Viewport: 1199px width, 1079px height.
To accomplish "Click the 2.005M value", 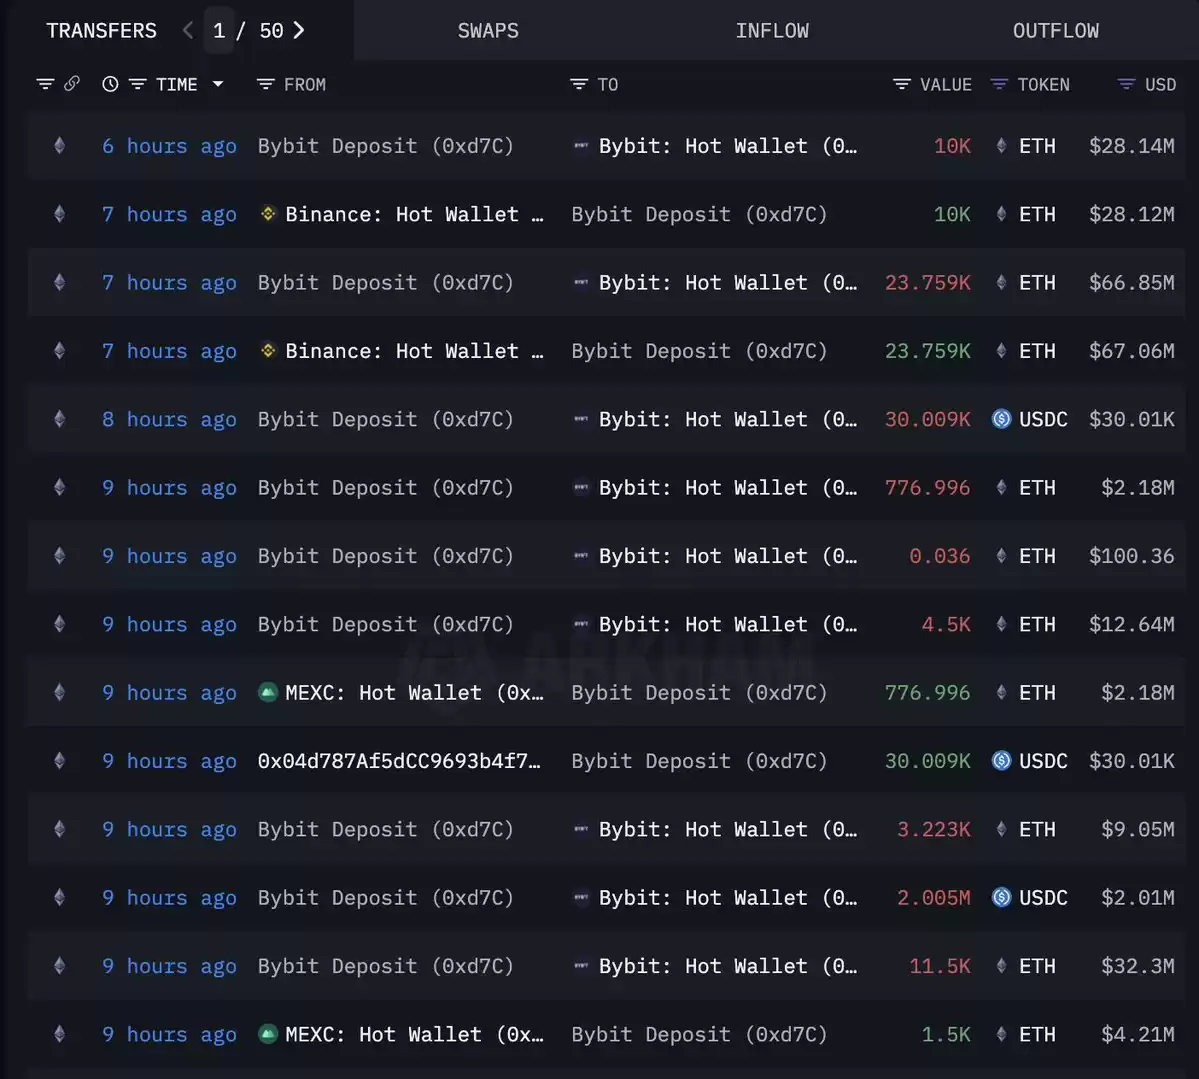I will click(934, 898).
